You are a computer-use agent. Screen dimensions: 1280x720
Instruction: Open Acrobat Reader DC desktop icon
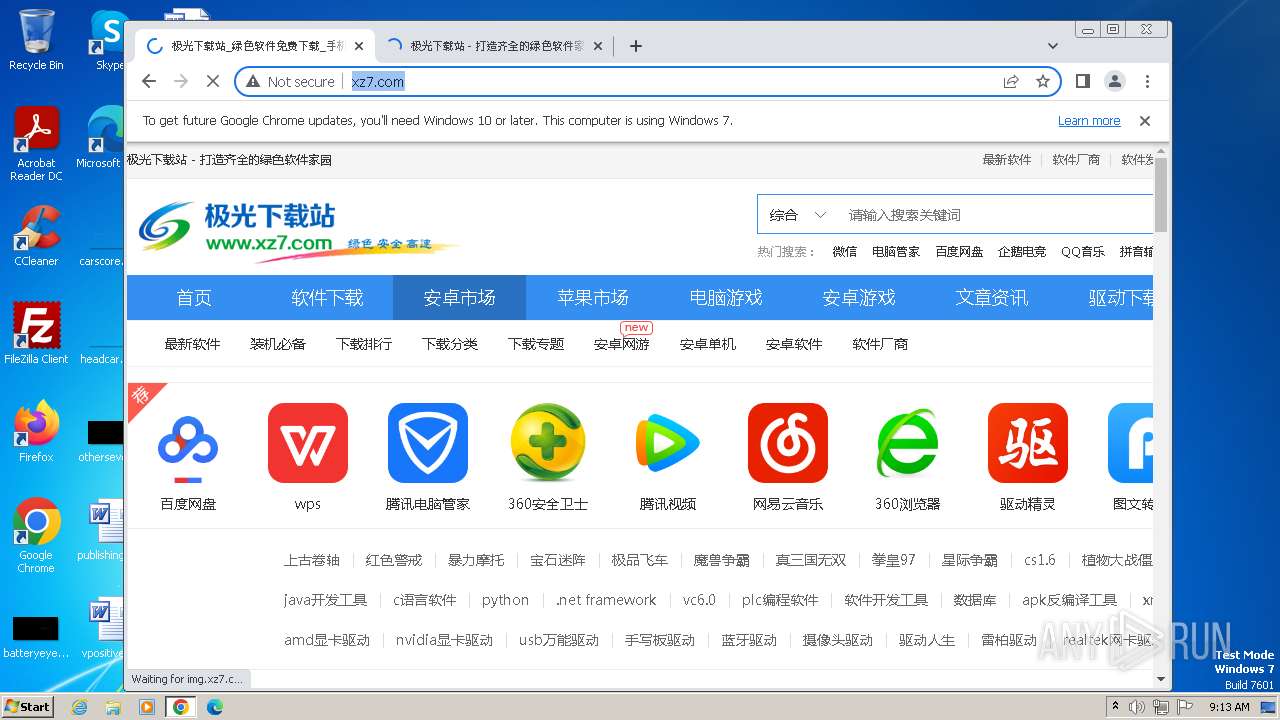[x=36, y=144]
